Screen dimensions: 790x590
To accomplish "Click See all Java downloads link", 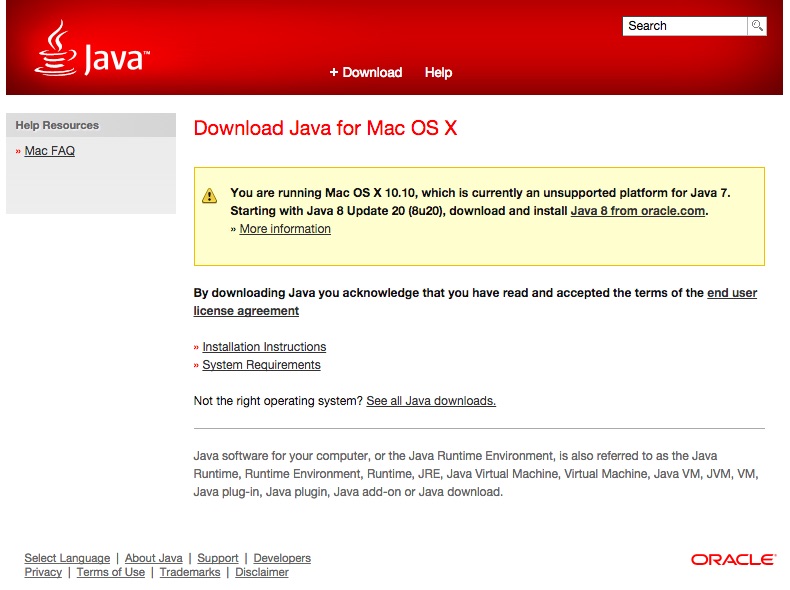I will tap(431, 401).
